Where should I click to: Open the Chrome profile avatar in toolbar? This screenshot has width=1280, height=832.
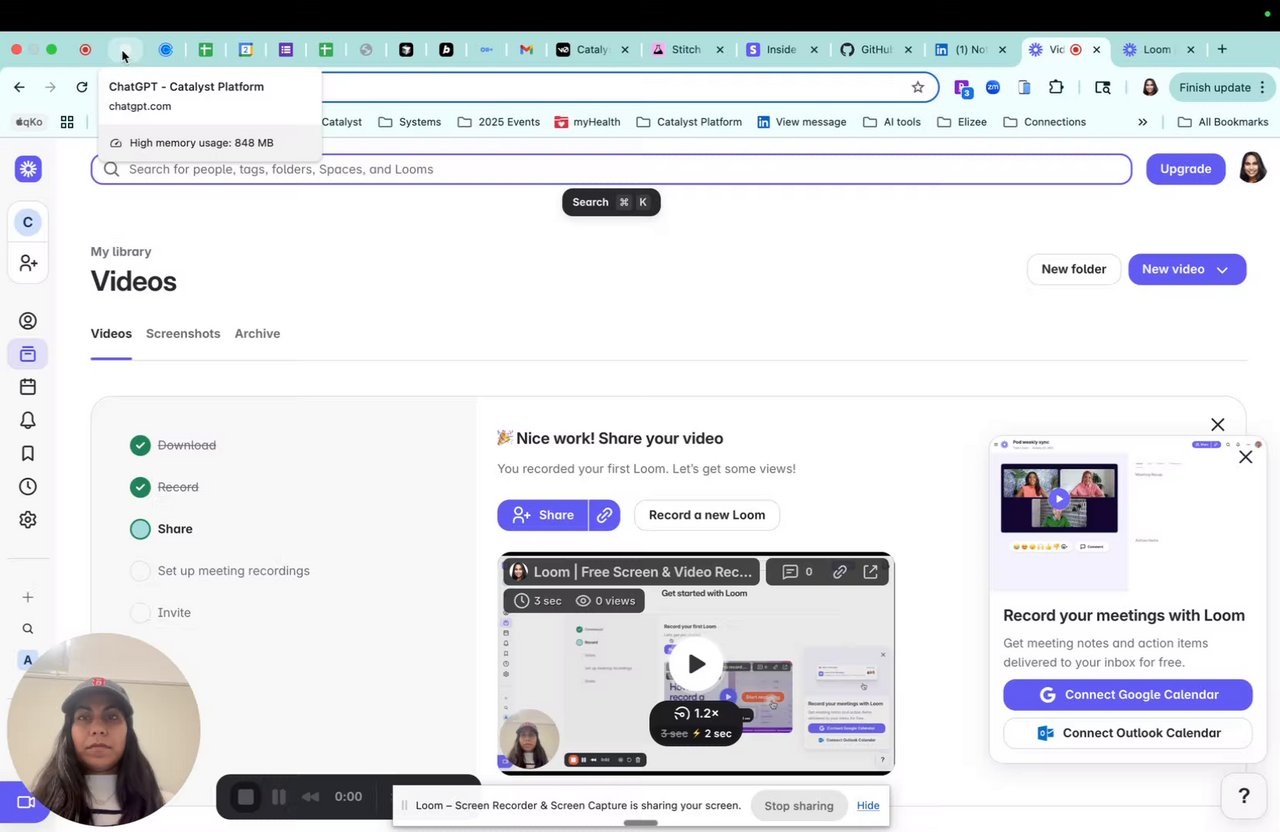1150,87
